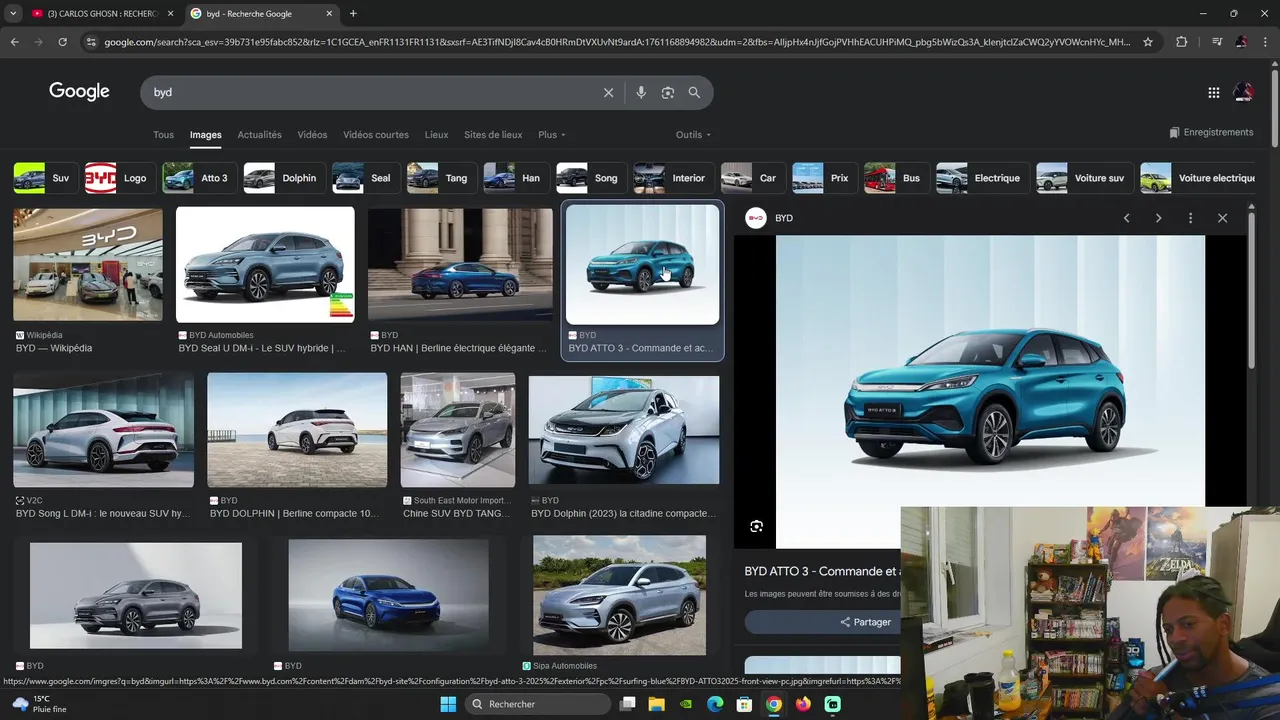Start a voice search with the microphone

[x=641, y=92]
